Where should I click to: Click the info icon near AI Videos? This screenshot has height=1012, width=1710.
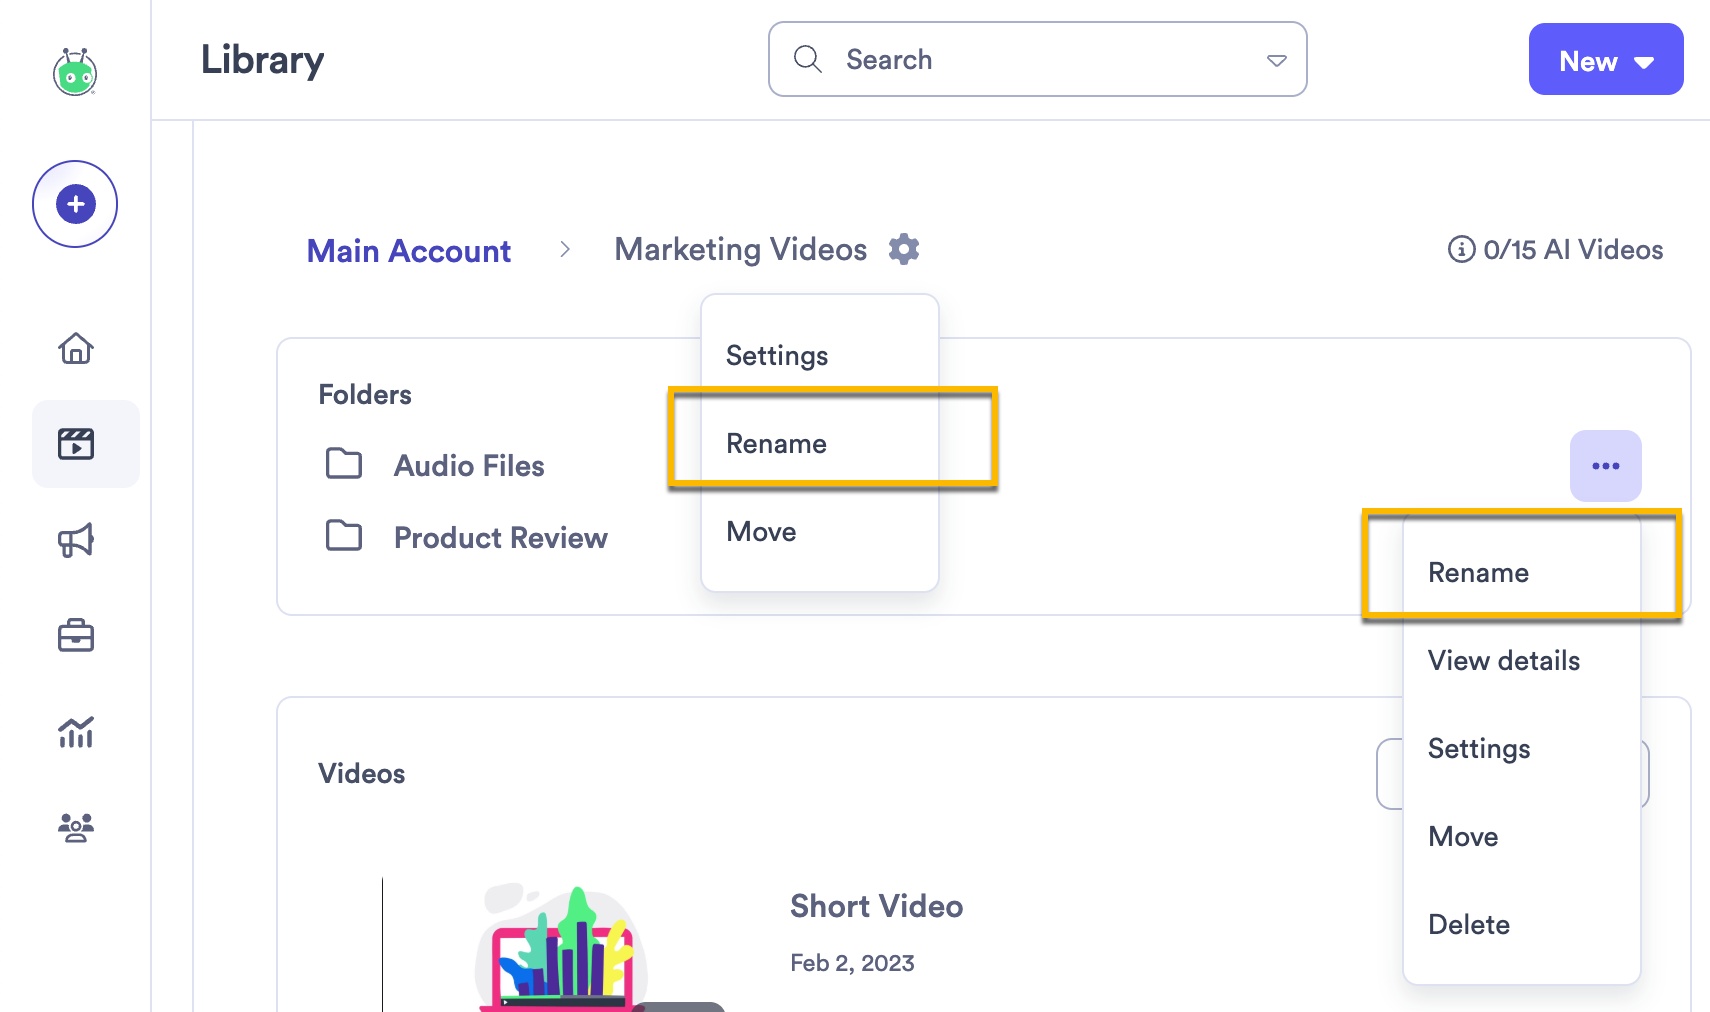(x=1461, y=249)
